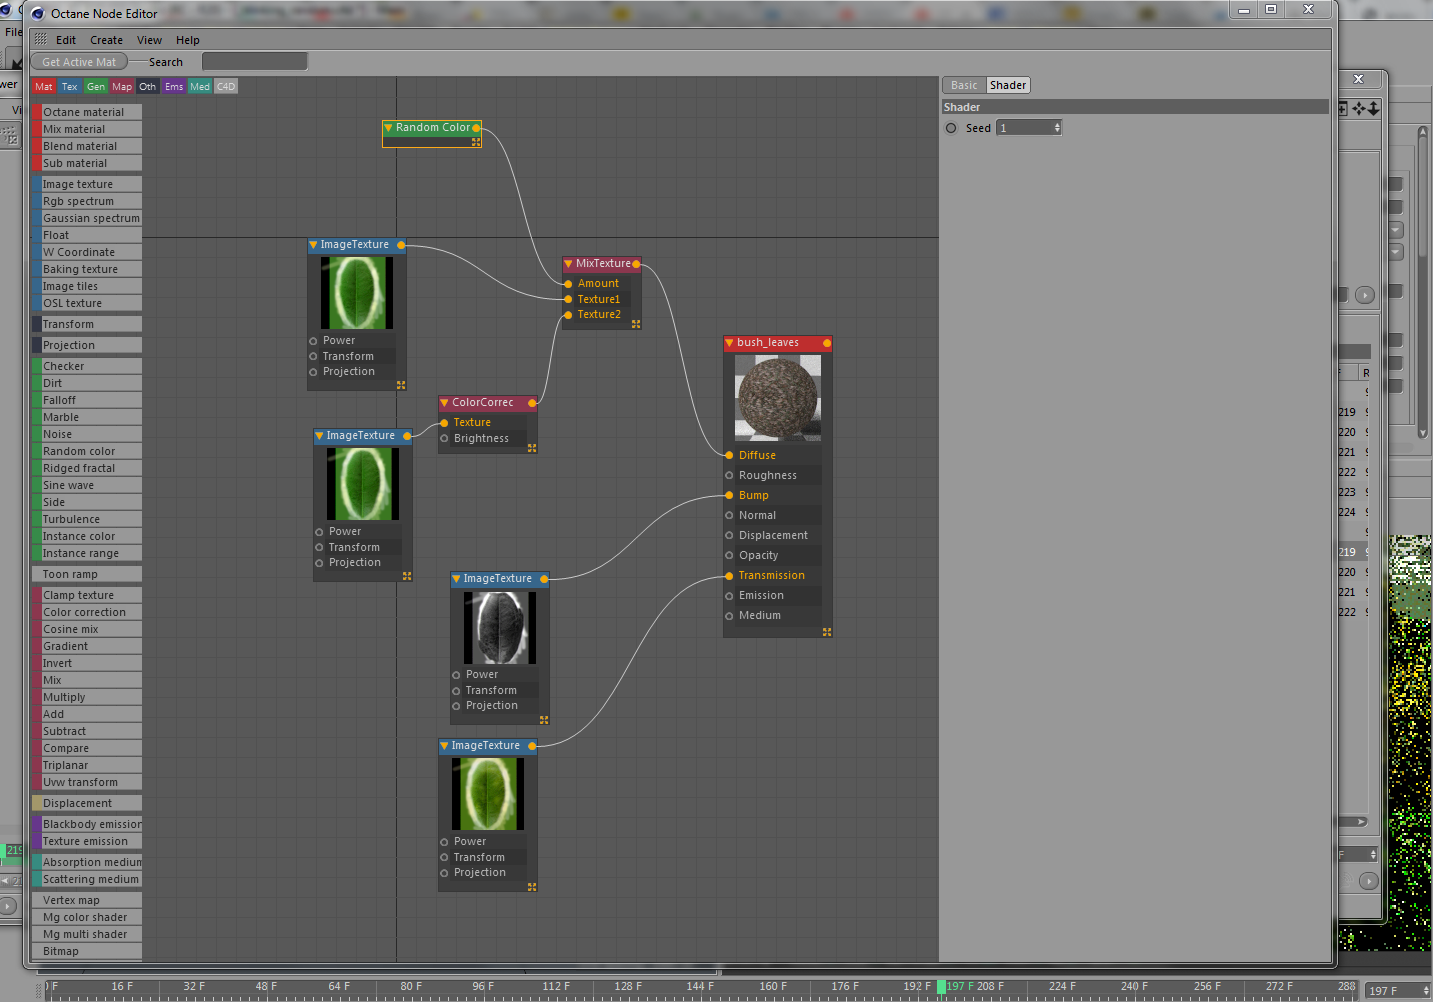The height and width of the screenshot is (1002, 1433).
Task: Add an Image texture node from list
Action: 87,184
